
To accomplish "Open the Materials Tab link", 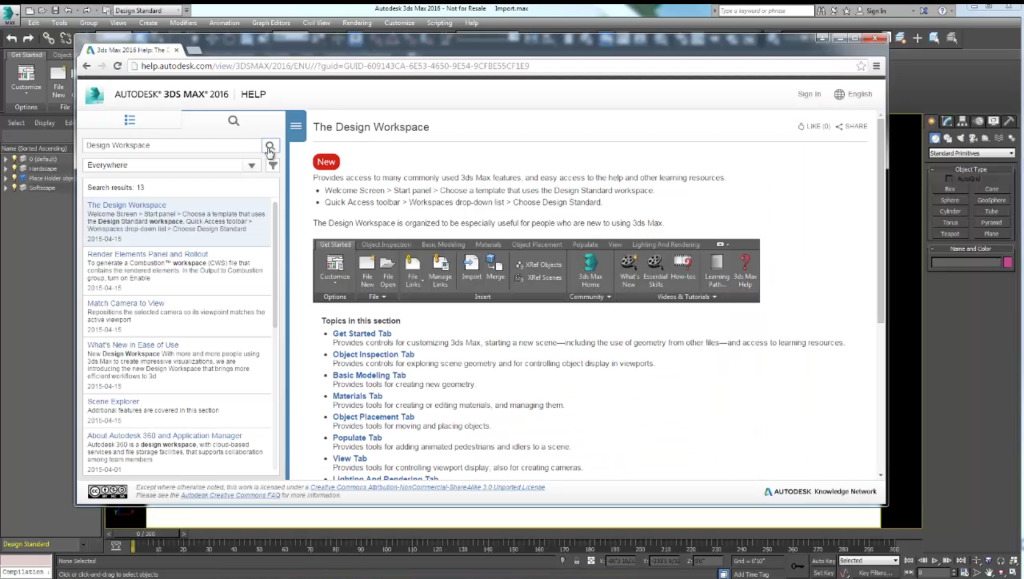I will click(x=357, y=396).
